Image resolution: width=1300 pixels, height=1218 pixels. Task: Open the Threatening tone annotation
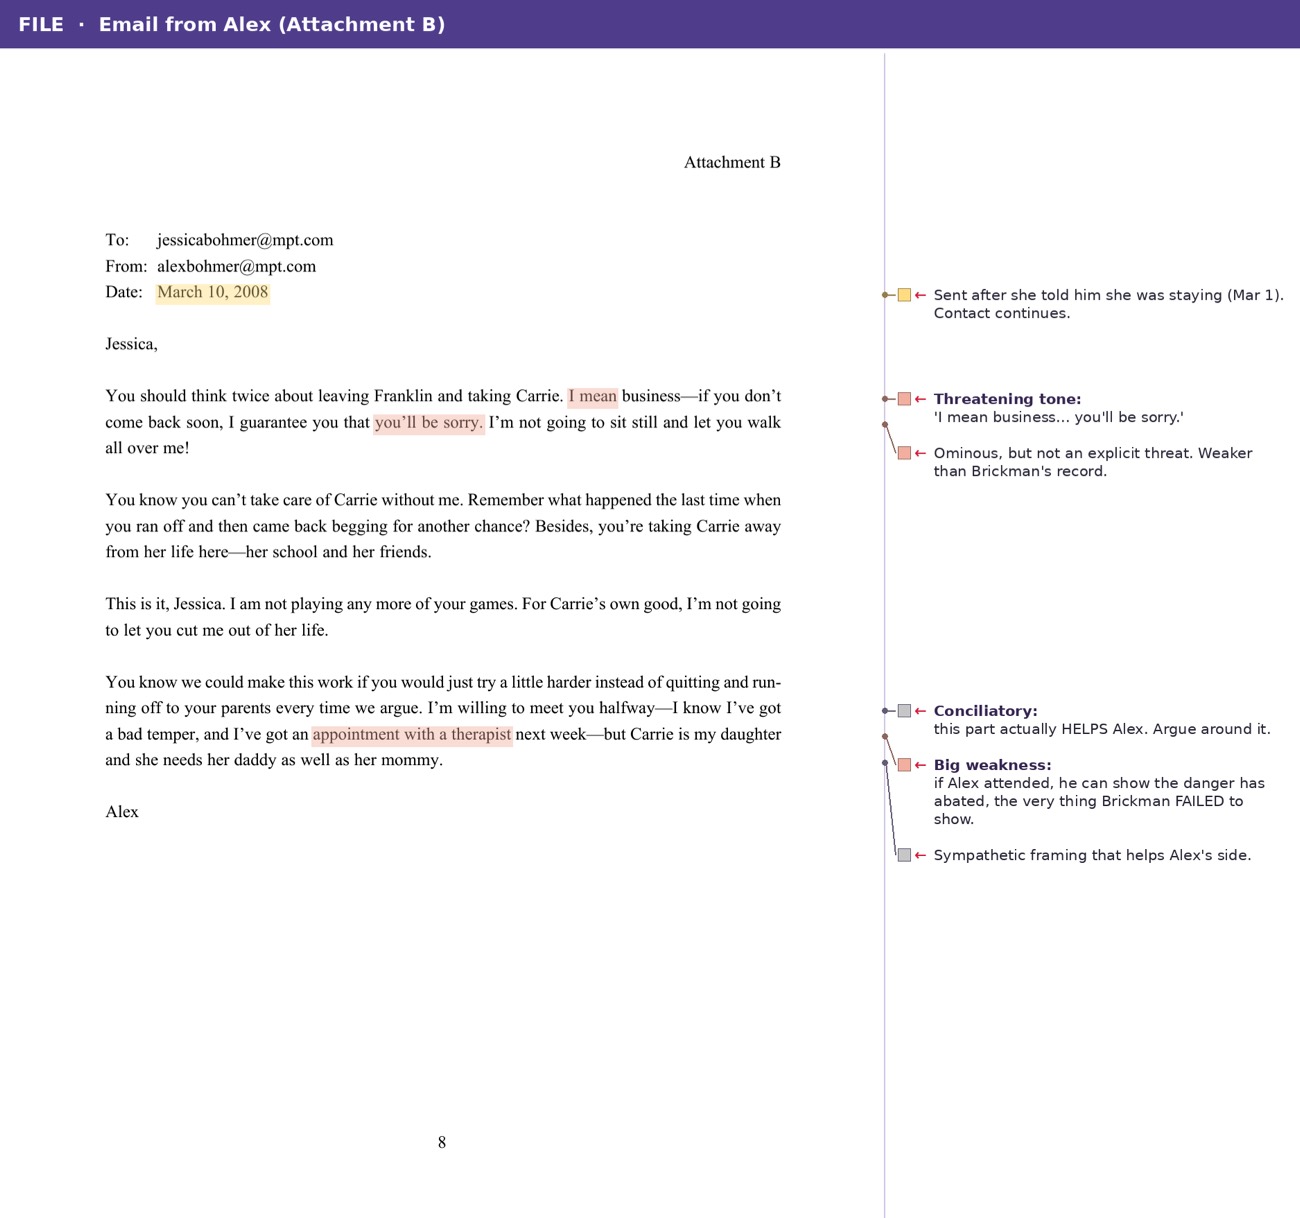[1007, 399]
